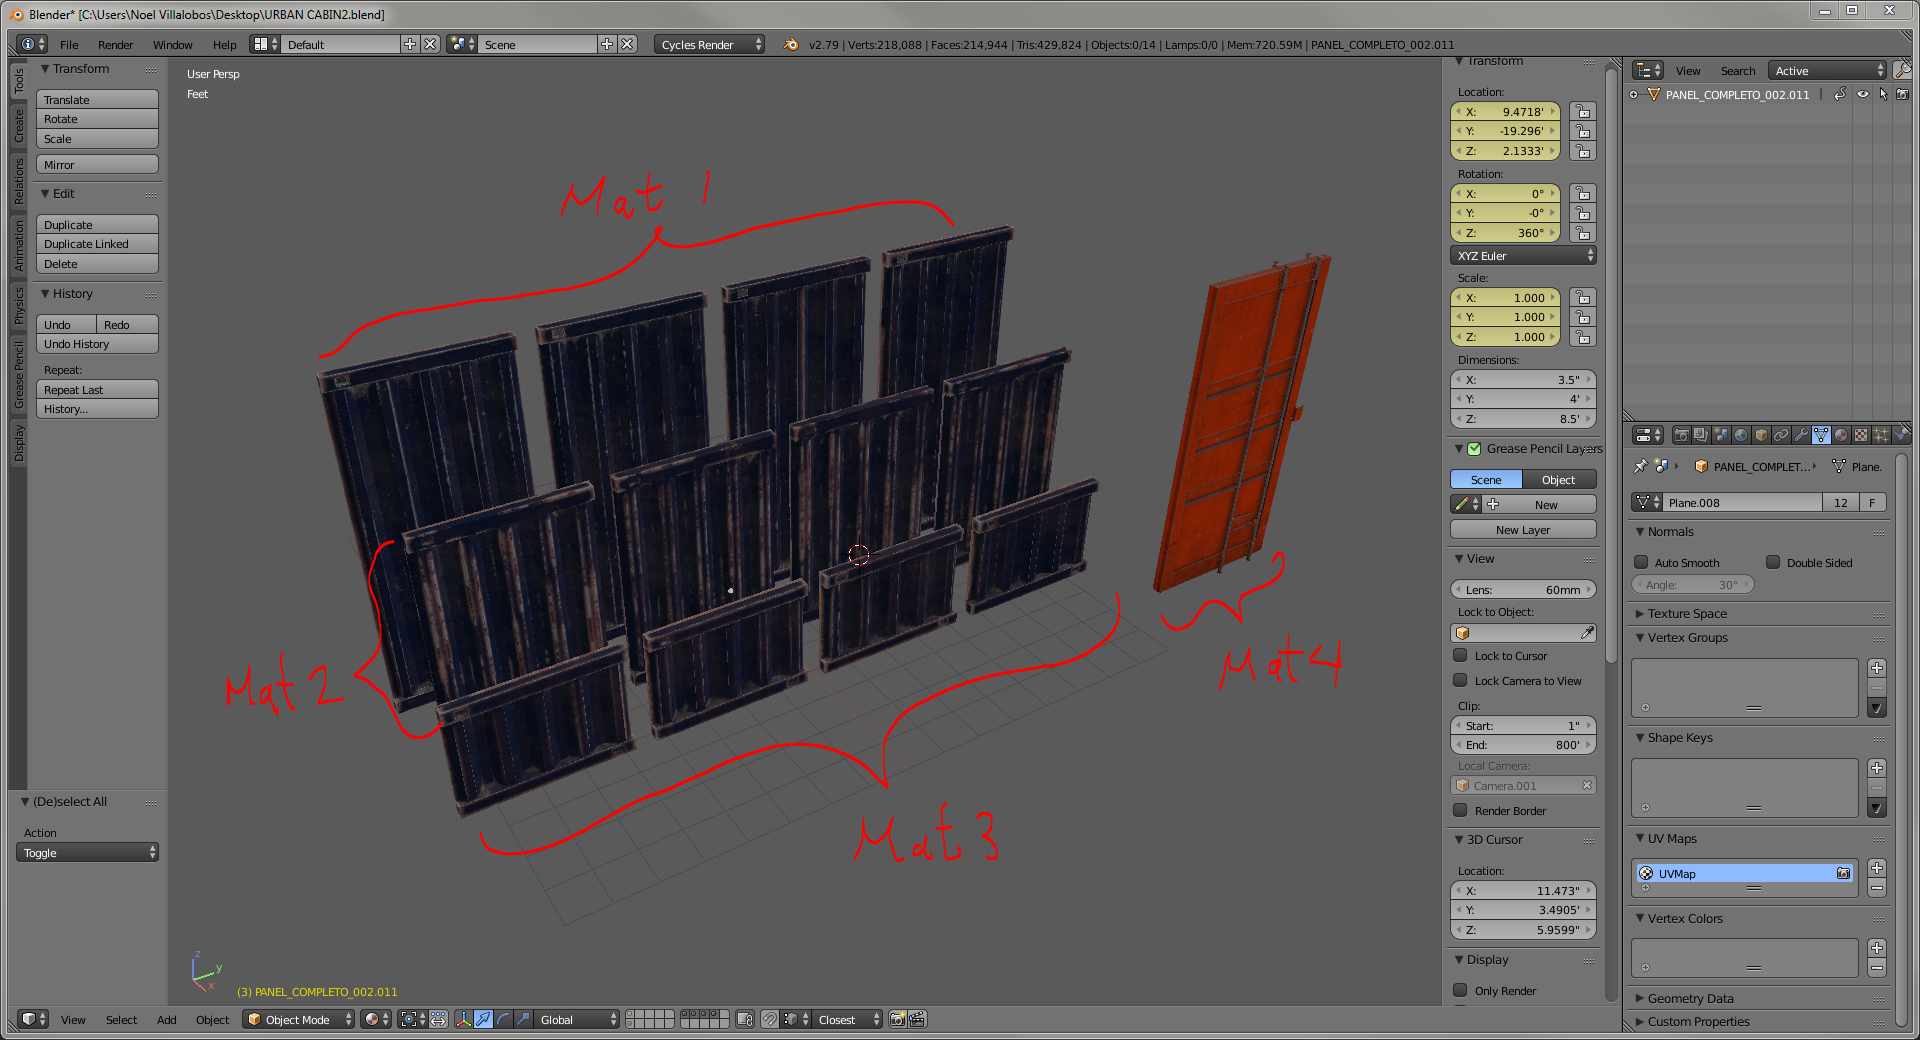Click the OpenGL render image camera icon
Viewport: 1920px width, 1040px height.
pyautogui.click(x=898, y=1019)
